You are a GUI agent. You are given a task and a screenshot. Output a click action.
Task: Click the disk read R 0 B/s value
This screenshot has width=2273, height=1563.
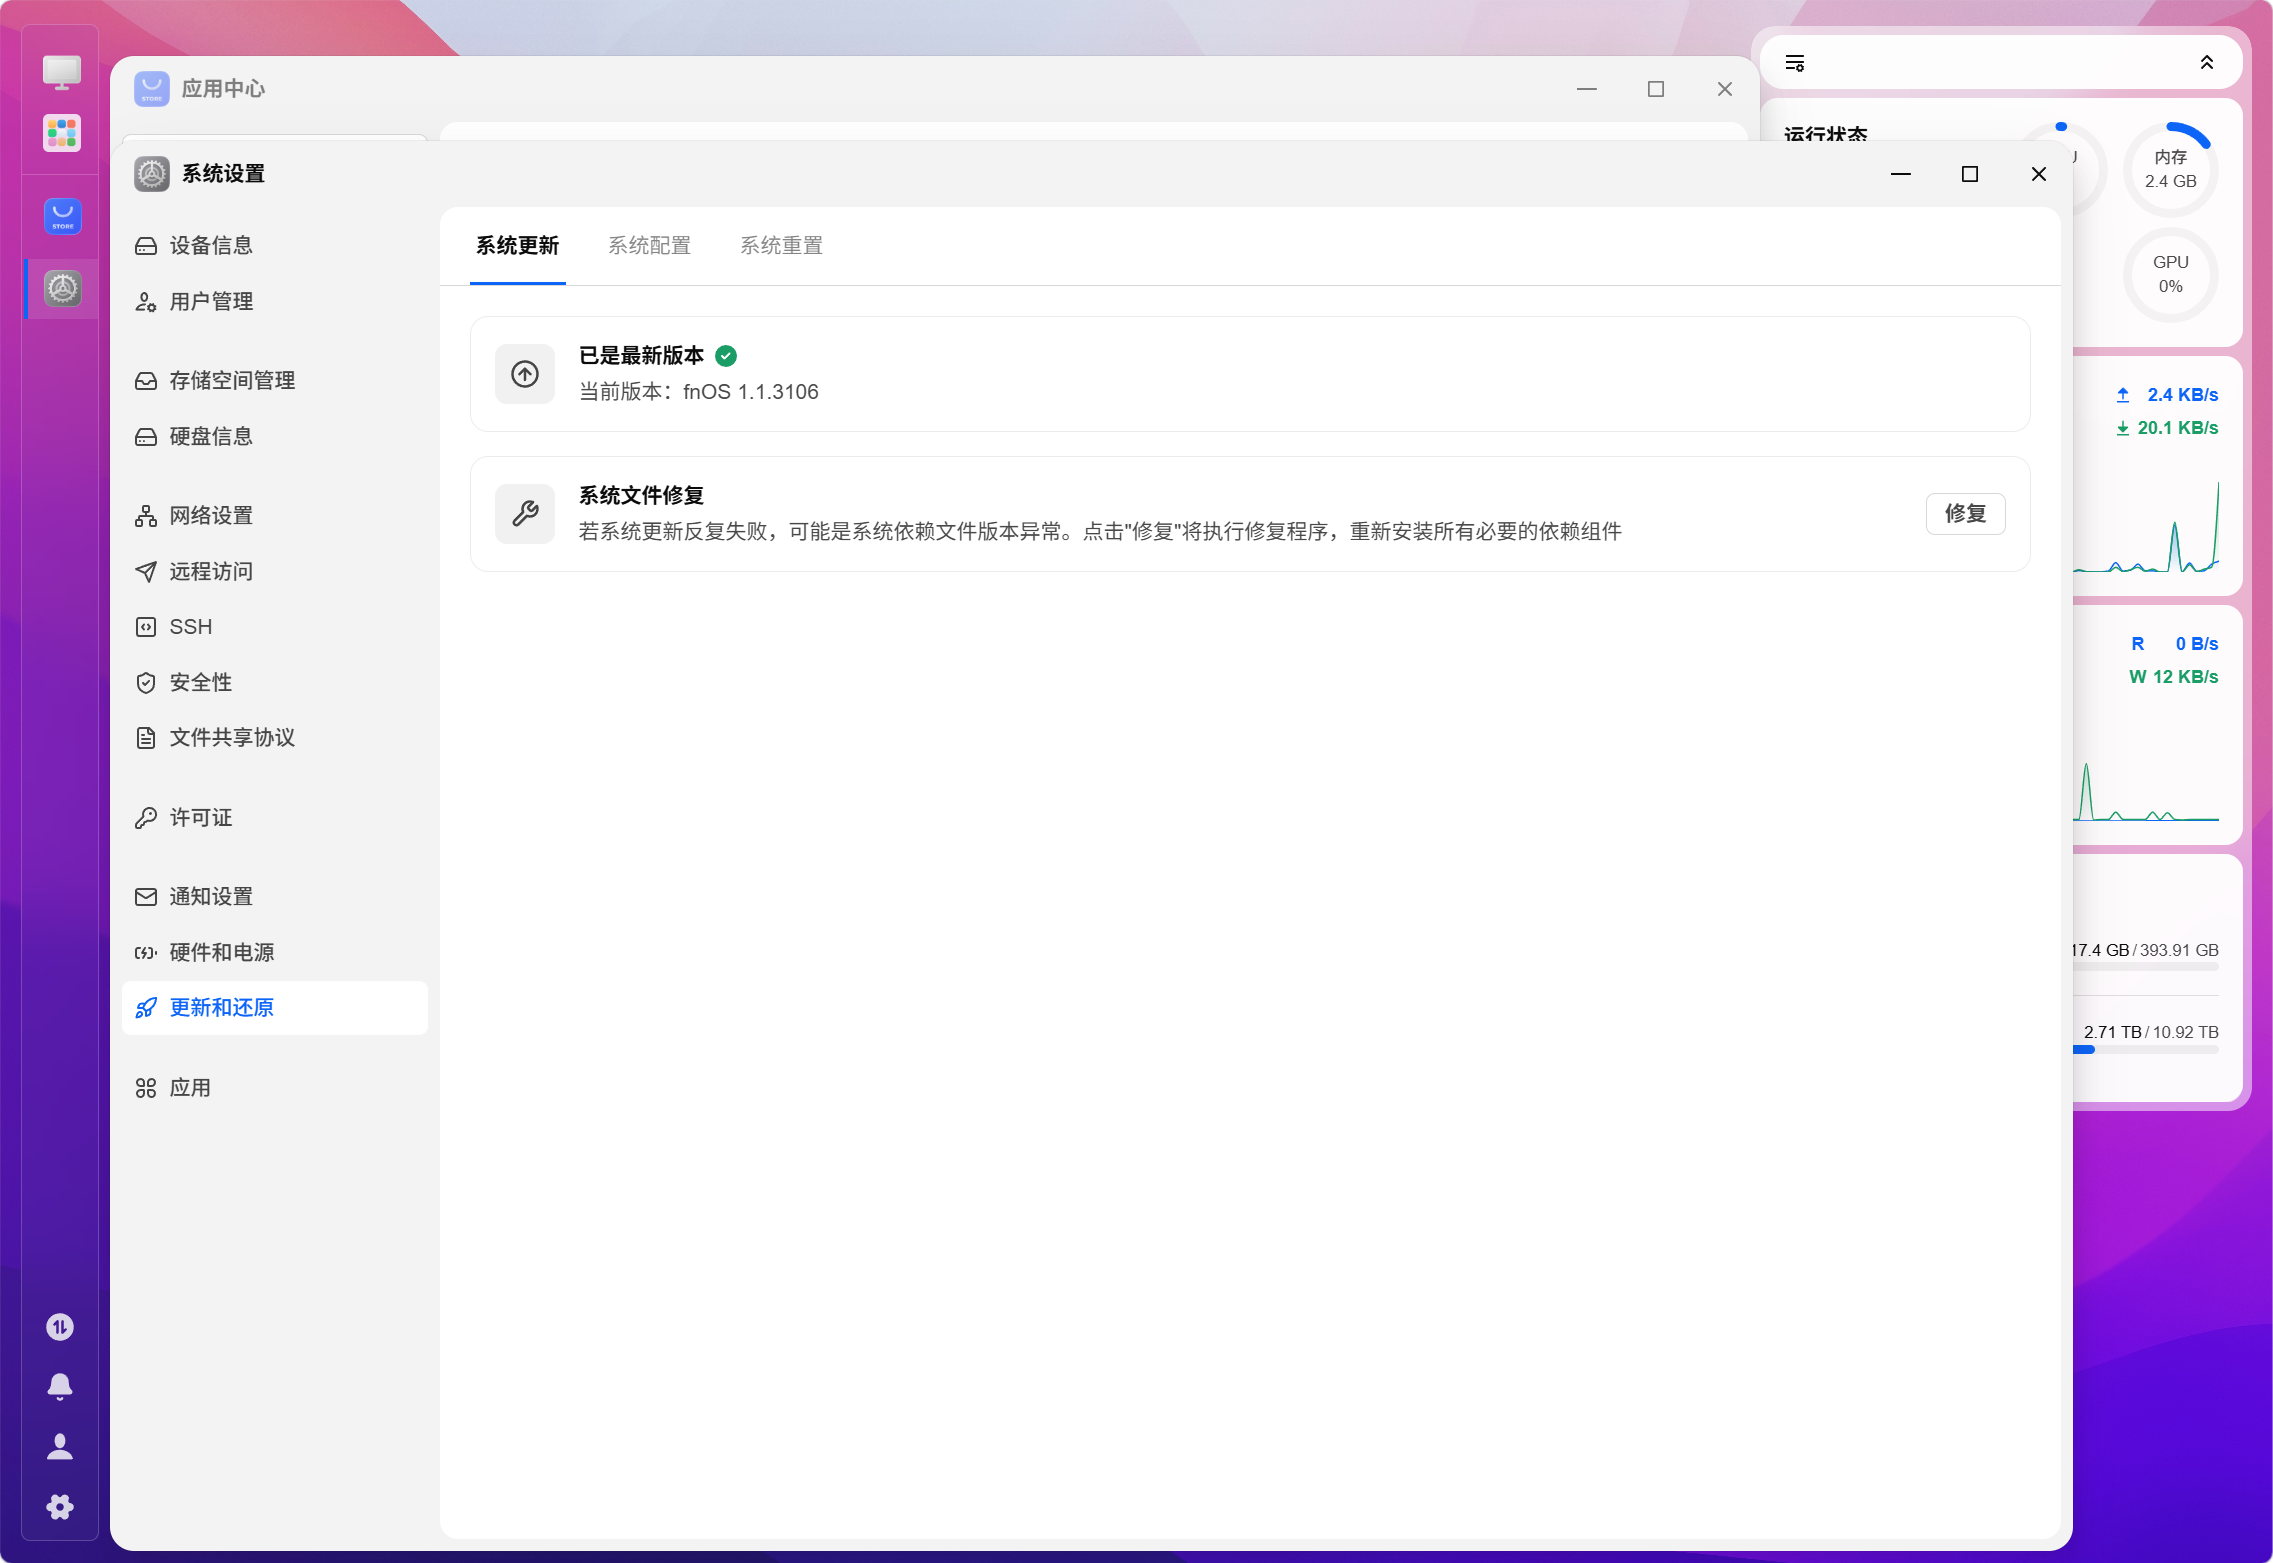coord(2174,644)
